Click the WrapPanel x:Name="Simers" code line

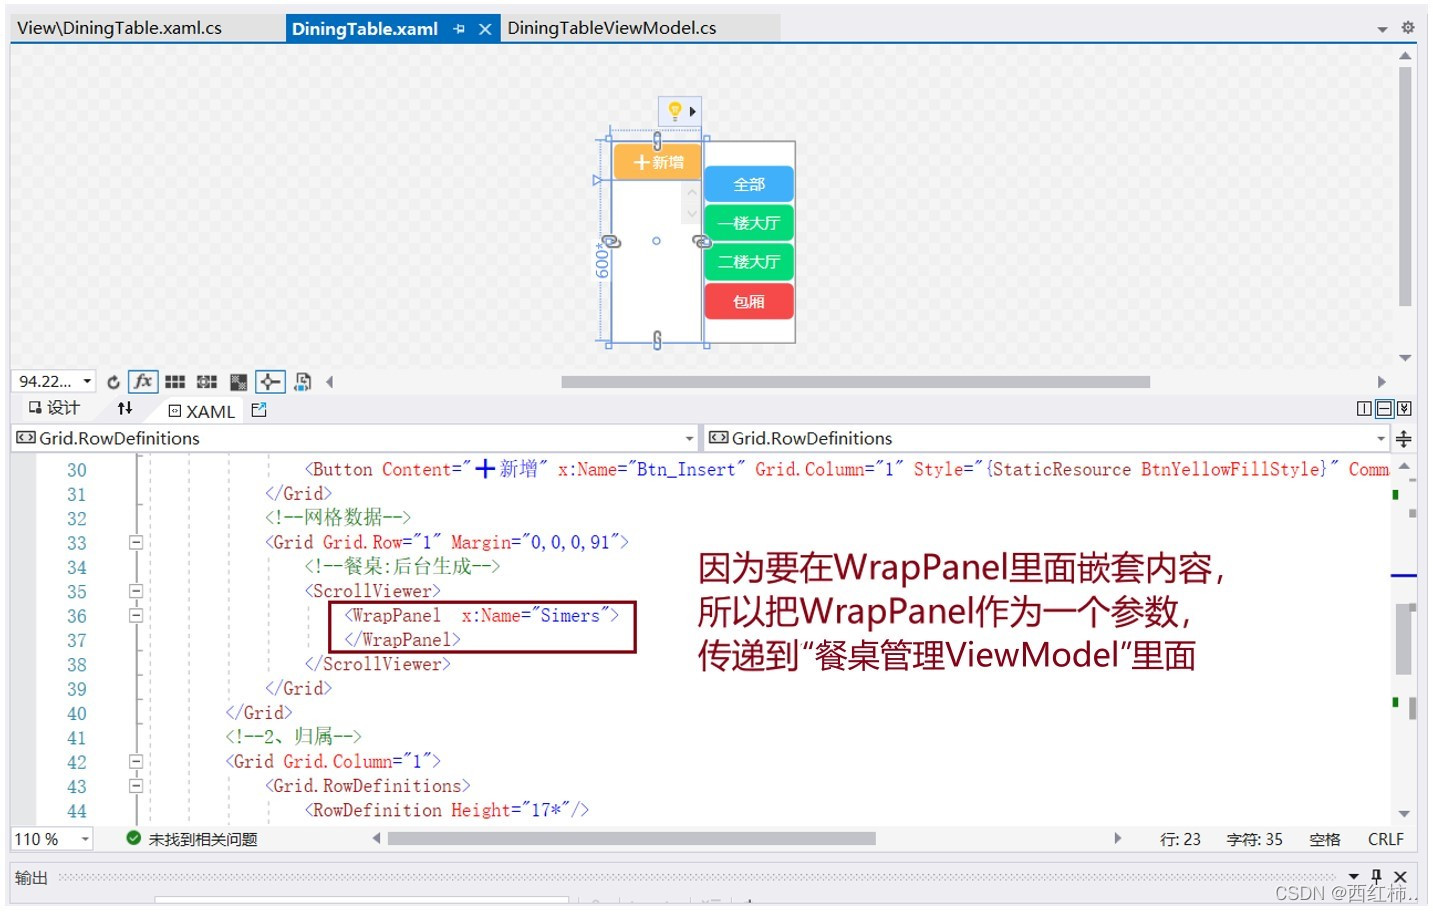[482, 616]
